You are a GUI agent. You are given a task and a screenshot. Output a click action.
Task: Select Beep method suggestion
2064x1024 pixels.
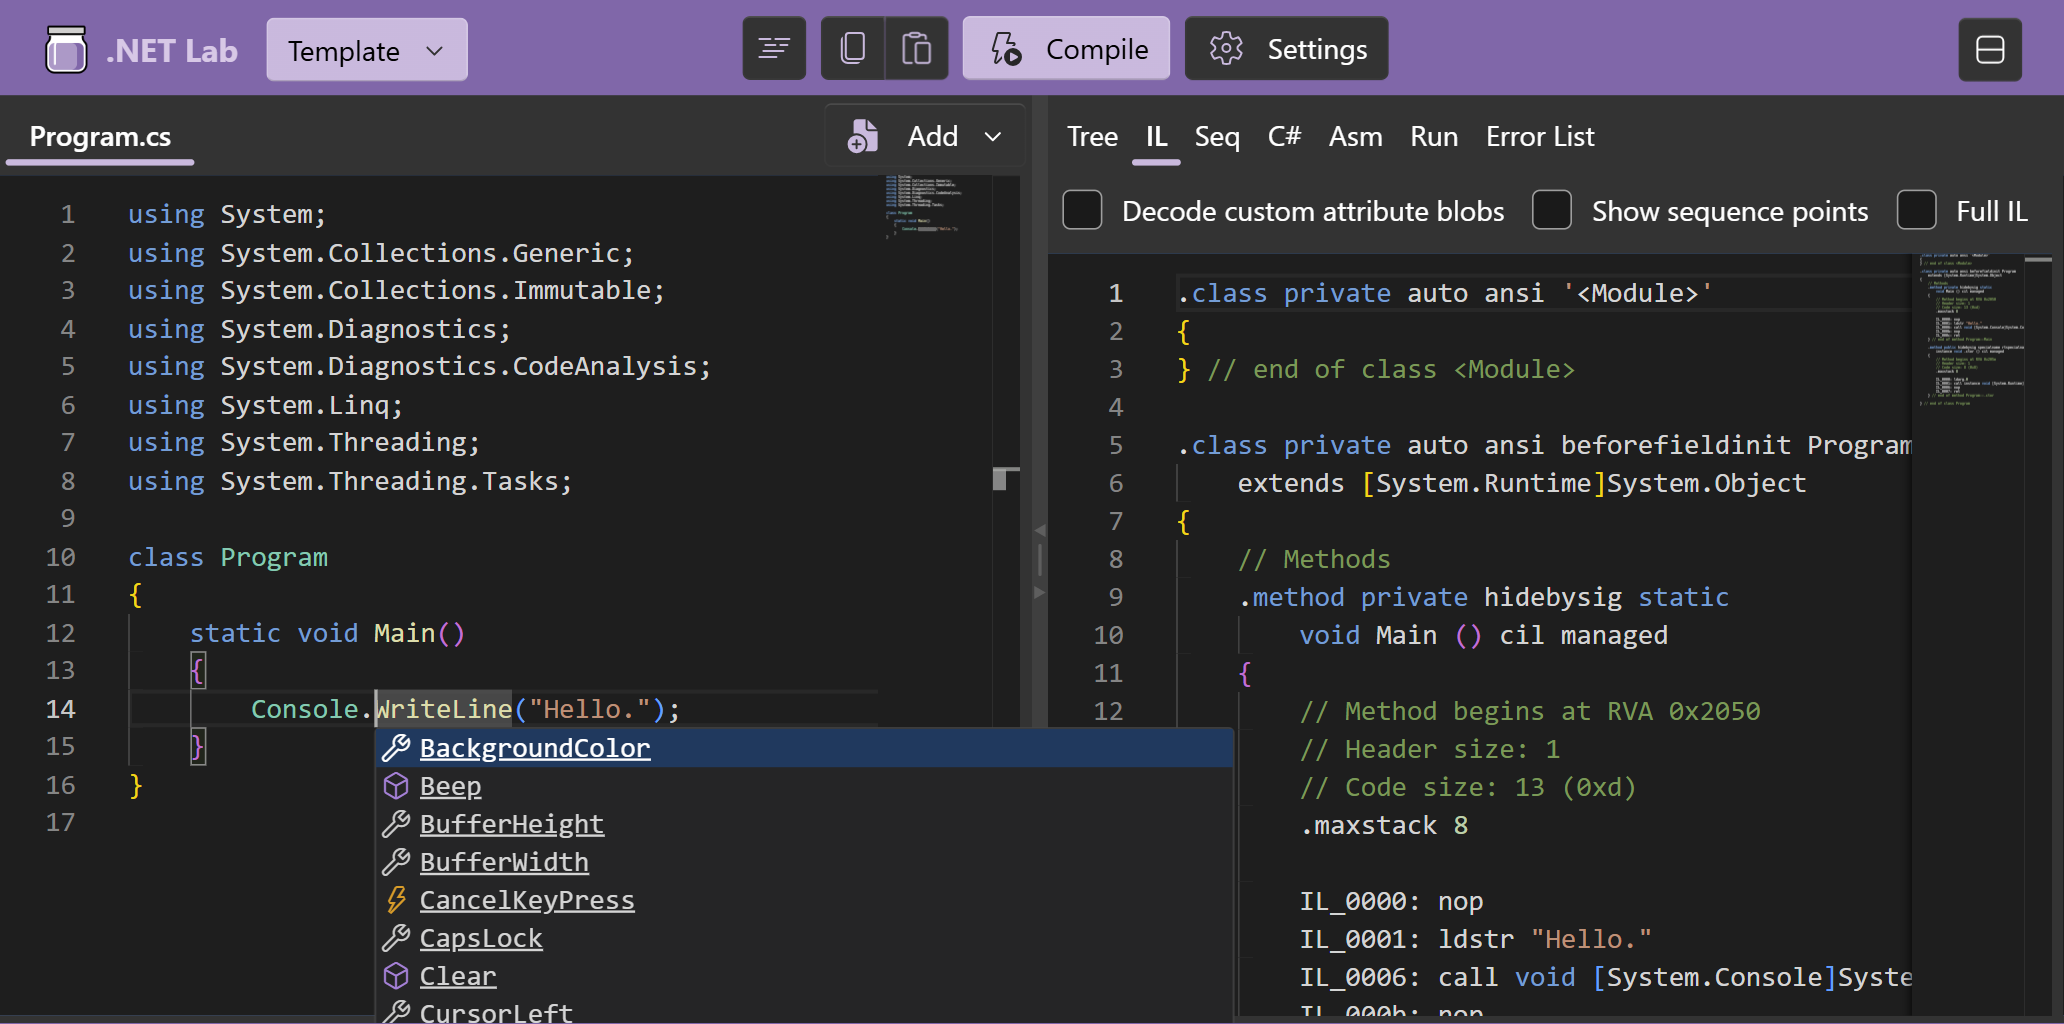click(804, 786)
